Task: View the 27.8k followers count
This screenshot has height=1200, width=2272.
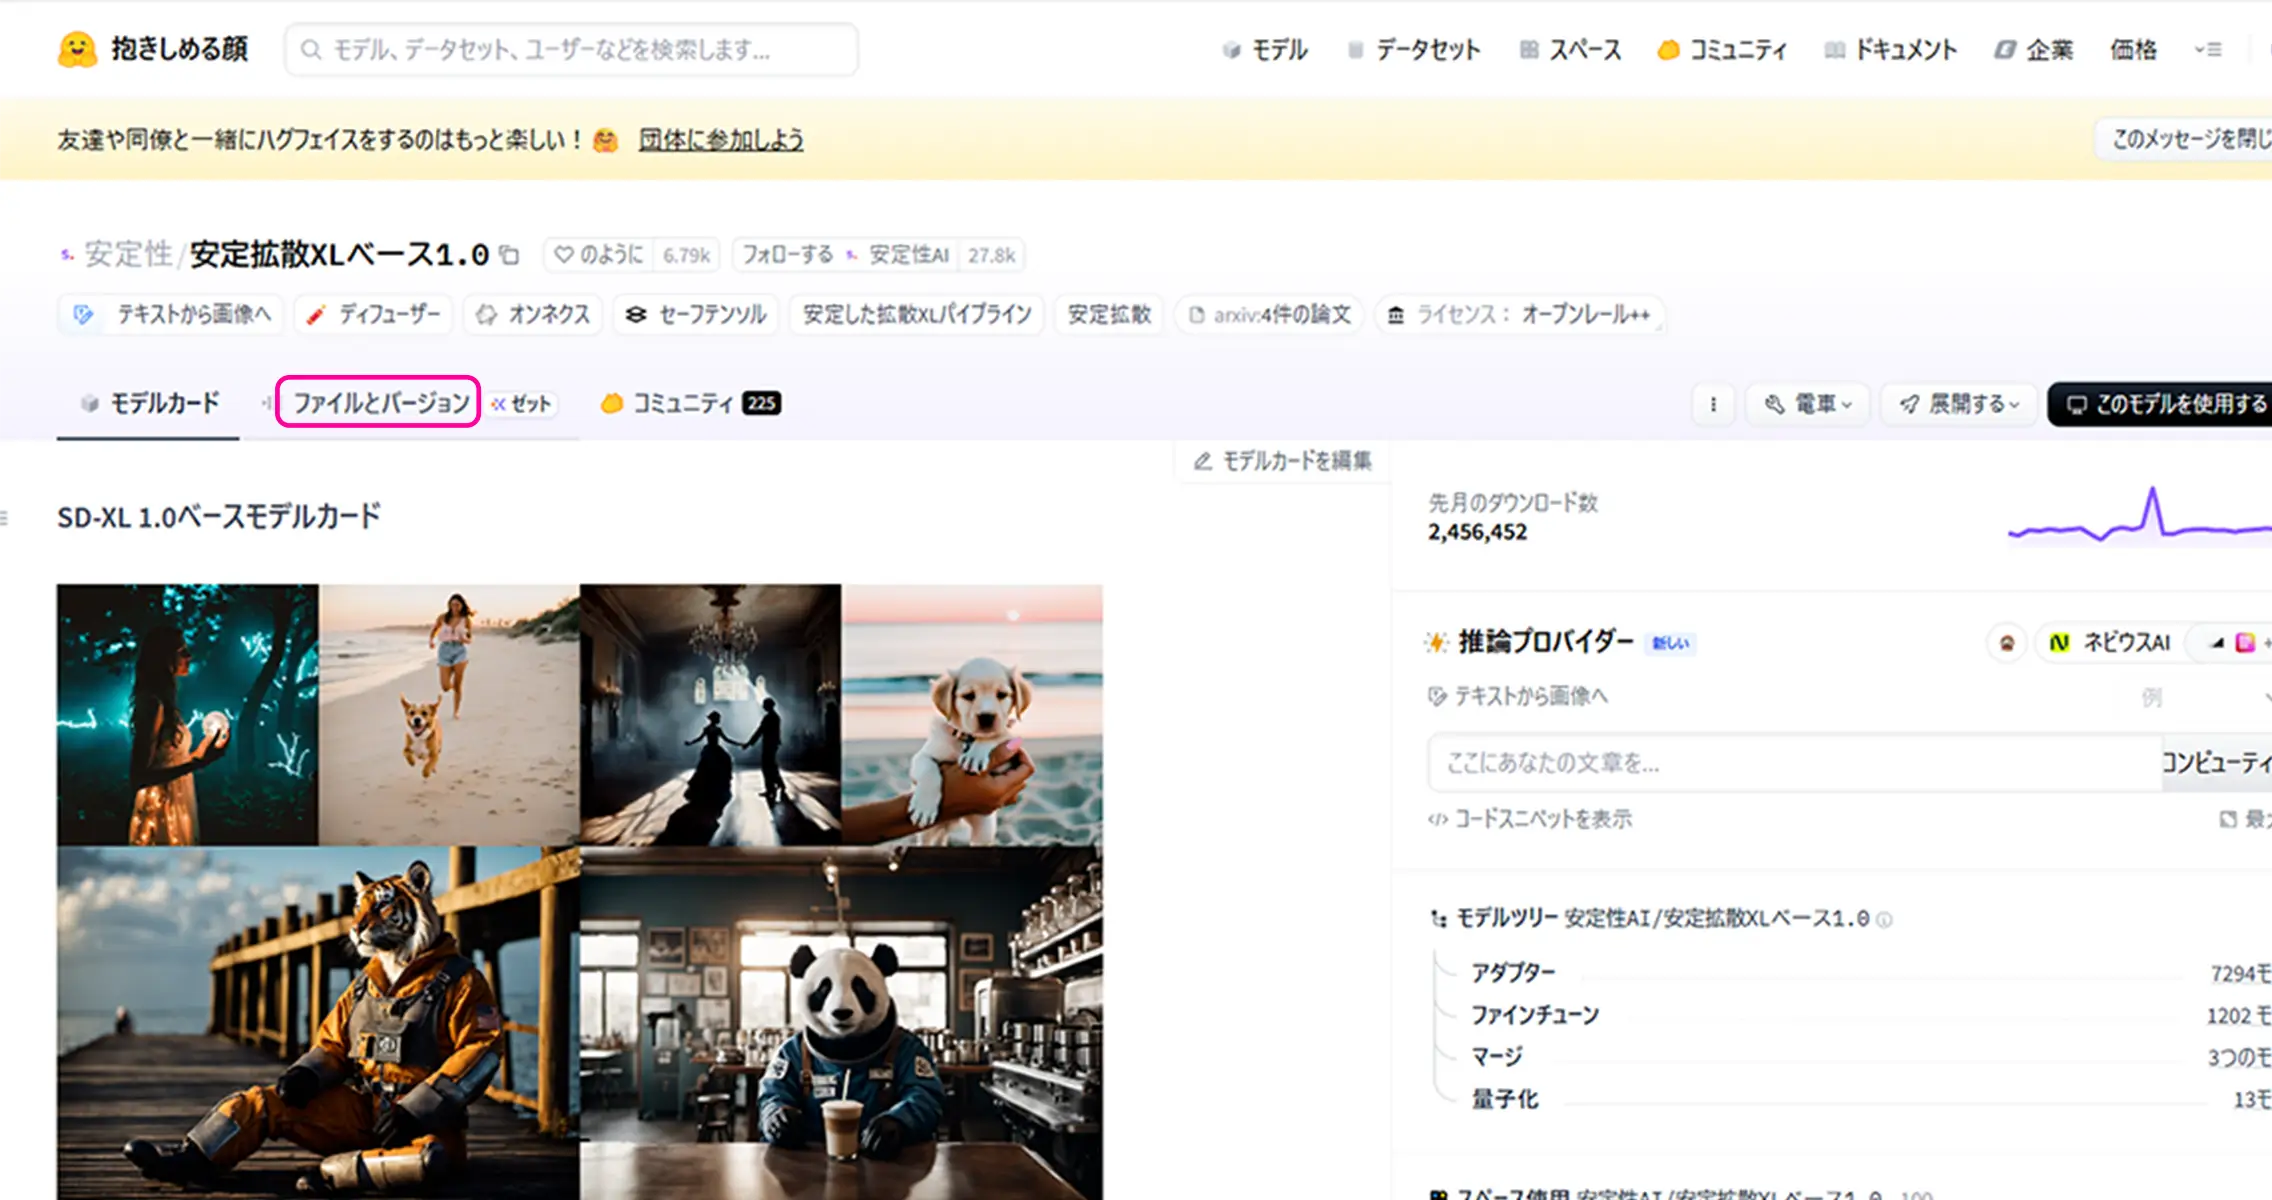Action: pyautogui.click(x=991, y=255)
